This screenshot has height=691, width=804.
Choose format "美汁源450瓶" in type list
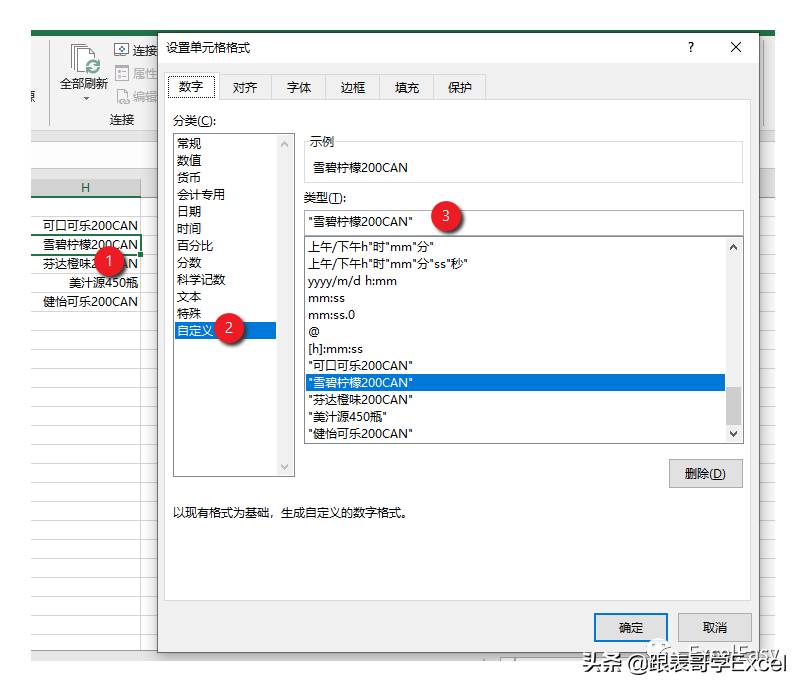pos(515,416)
